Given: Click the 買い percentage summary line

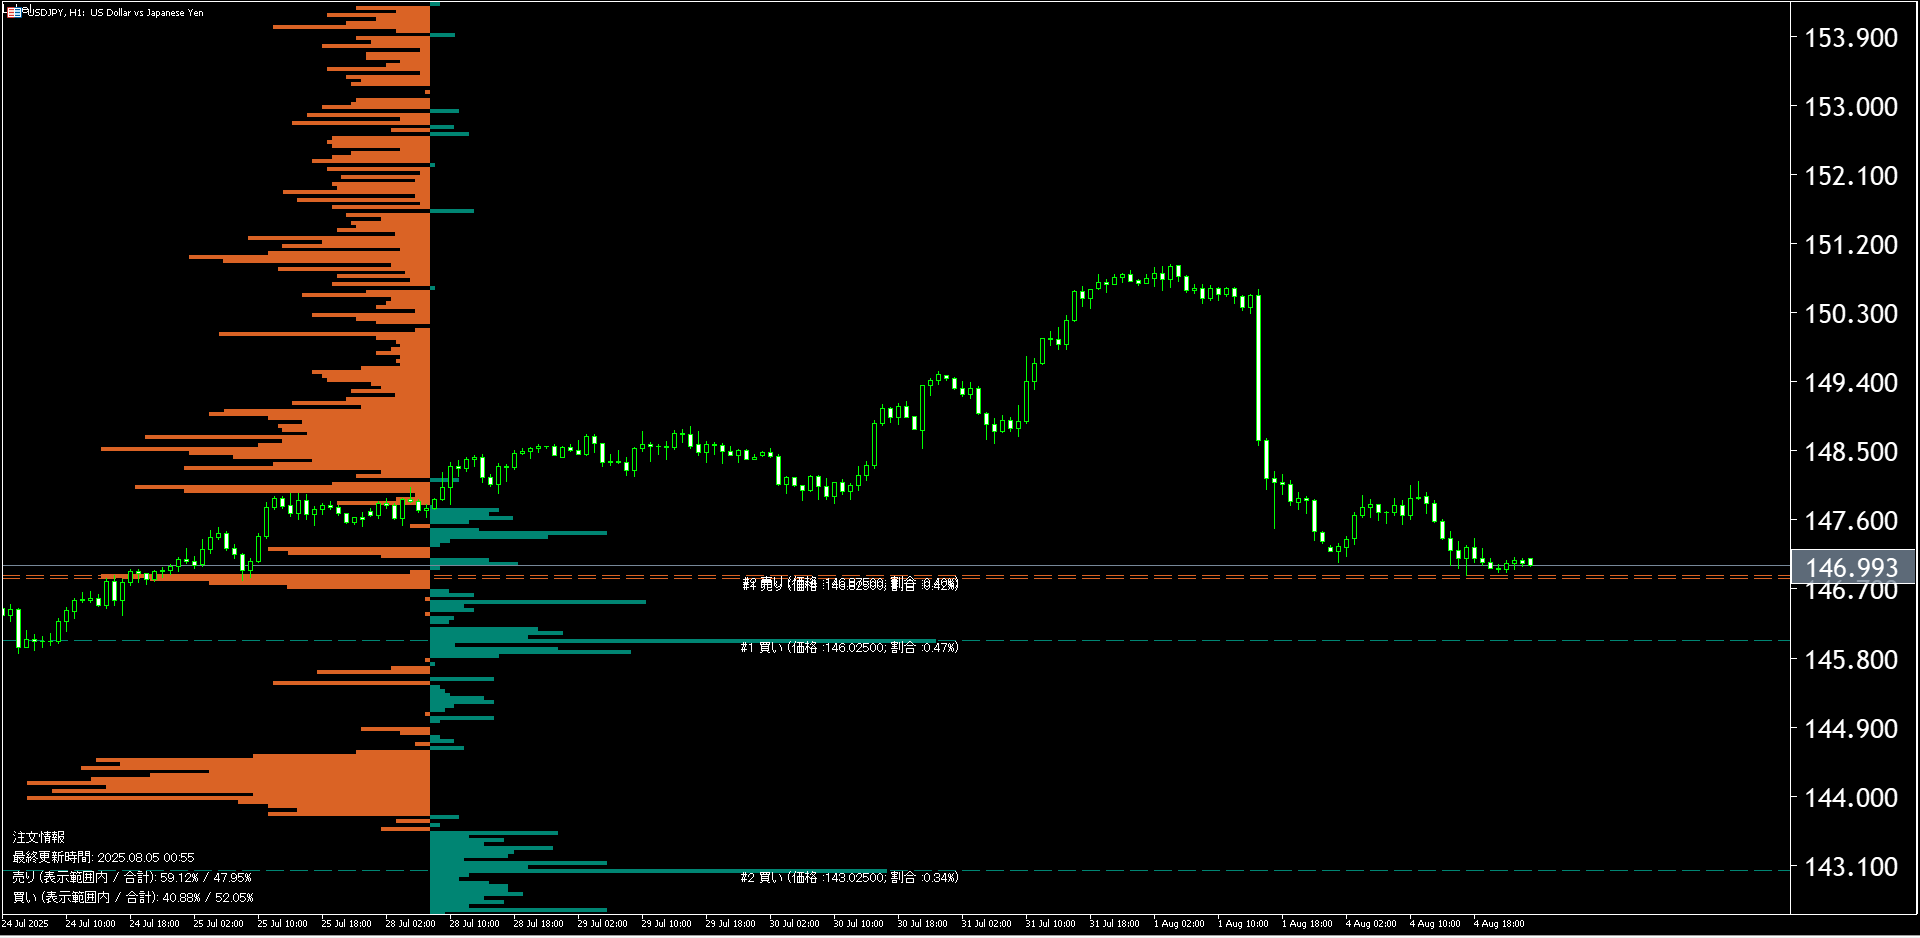Looking at the screenshot, I should [x=133, y=898].
